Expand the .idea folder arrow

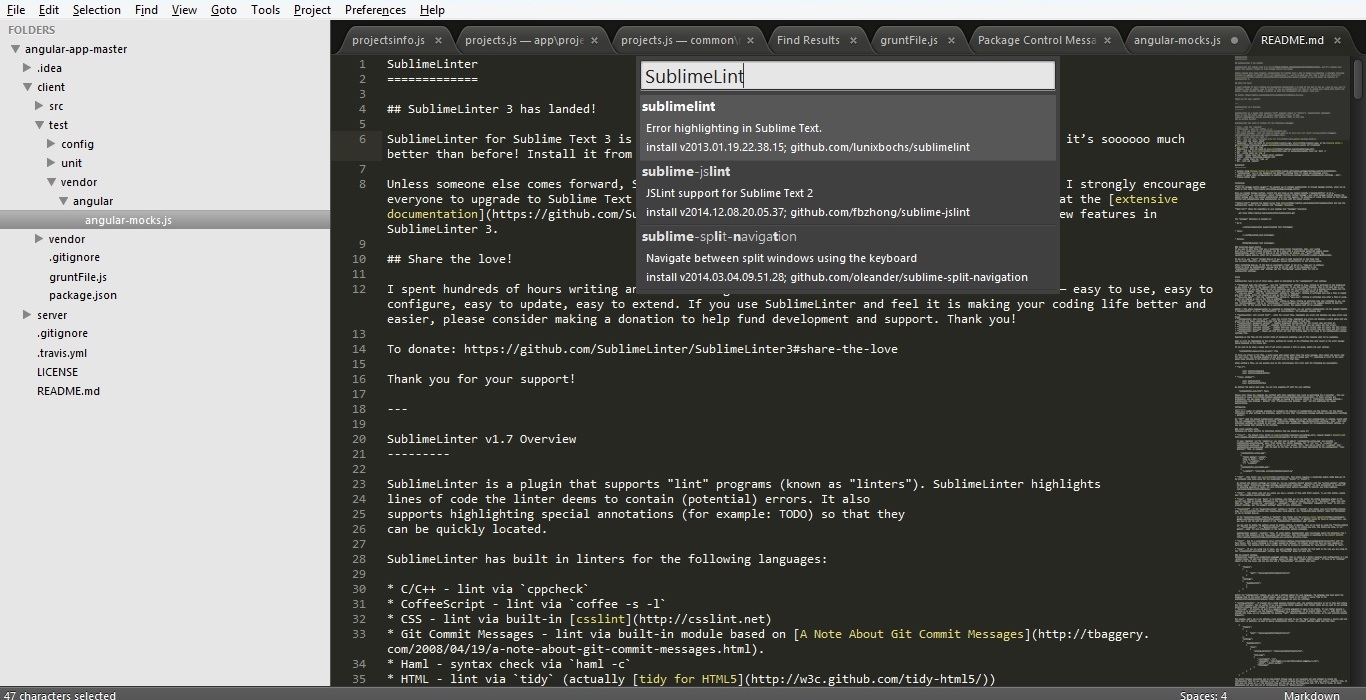(27, 68)
